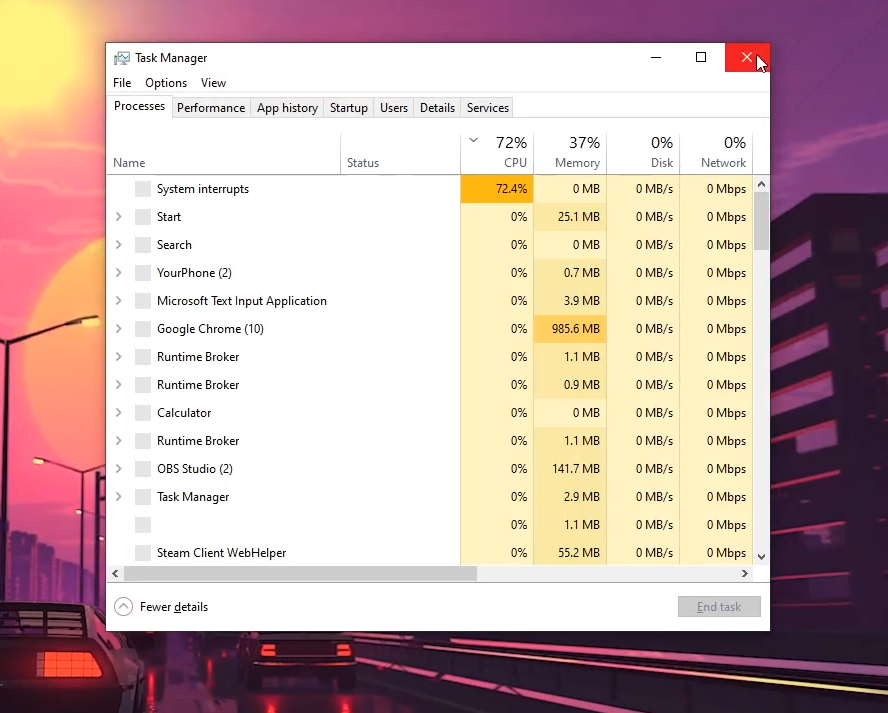The image size is (888, 713).
Task: Click the 2.9 MB memory cell
Action: click(570, 497)
